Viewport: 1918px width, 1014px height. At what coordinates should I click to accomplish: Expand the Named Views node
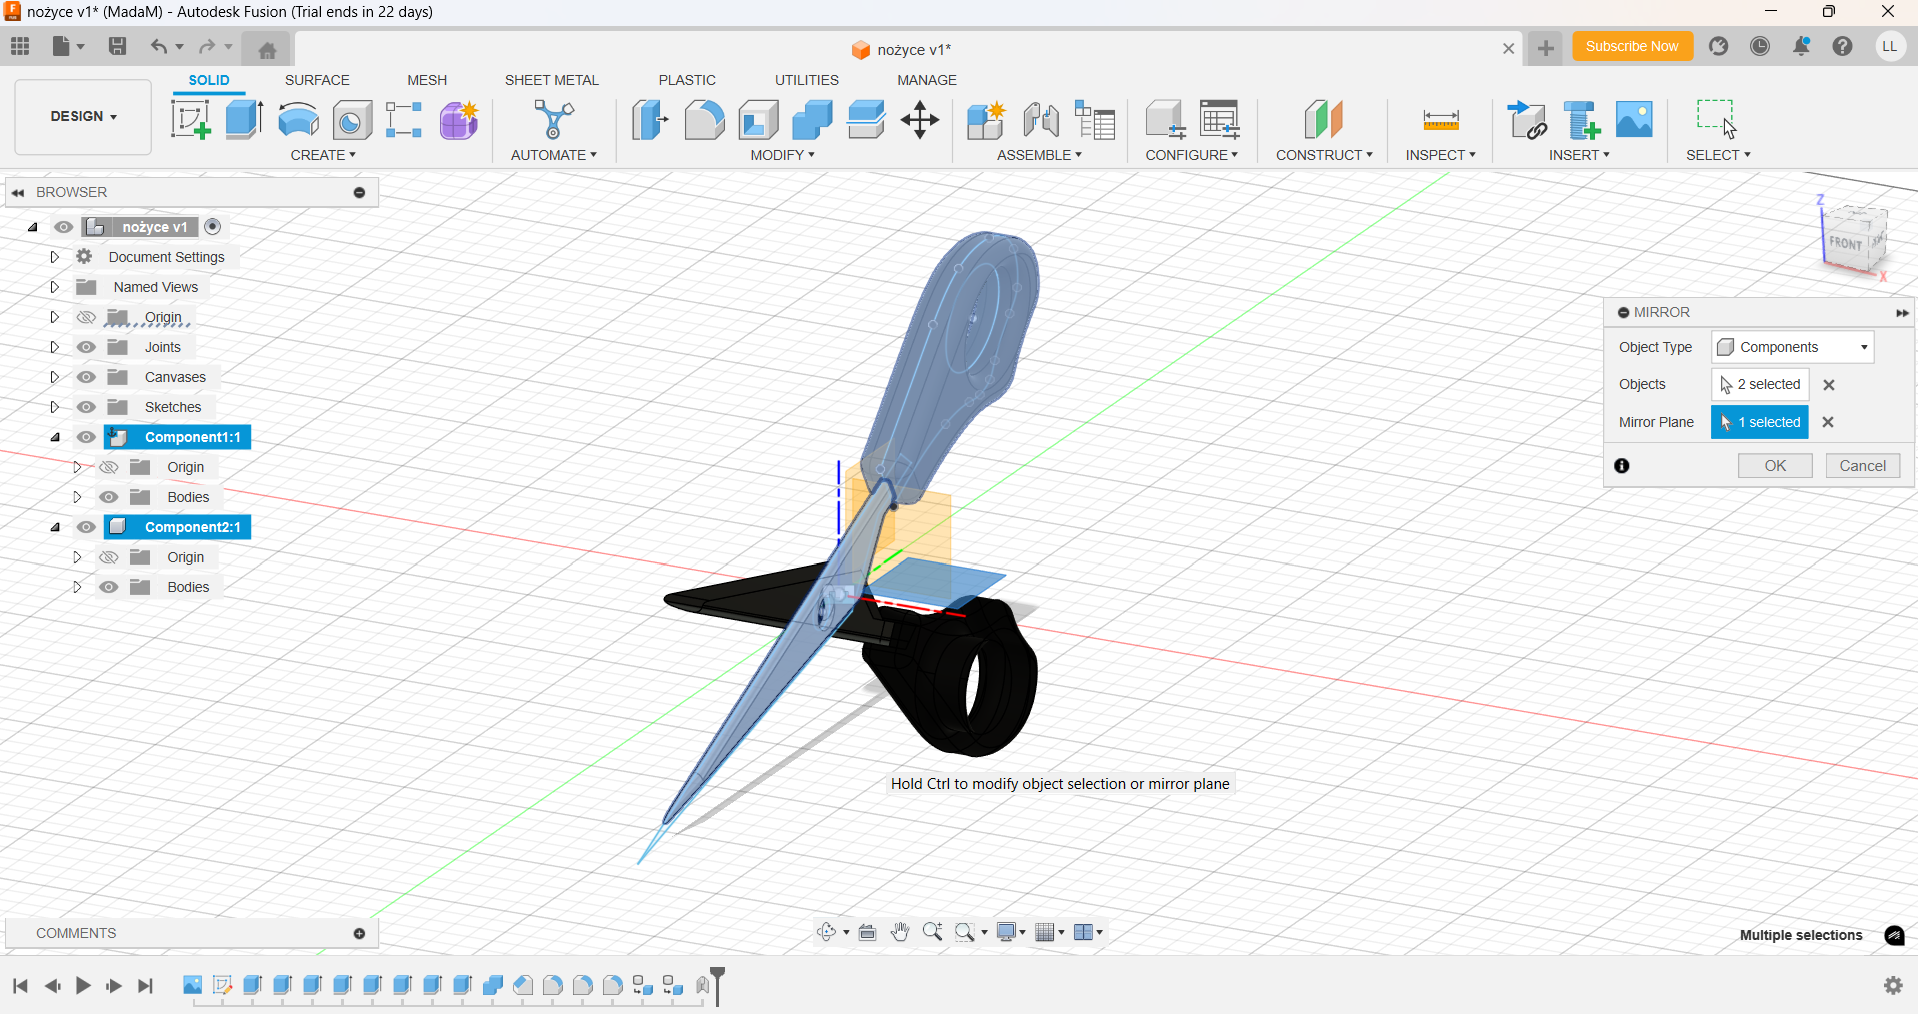click(55, 287)
